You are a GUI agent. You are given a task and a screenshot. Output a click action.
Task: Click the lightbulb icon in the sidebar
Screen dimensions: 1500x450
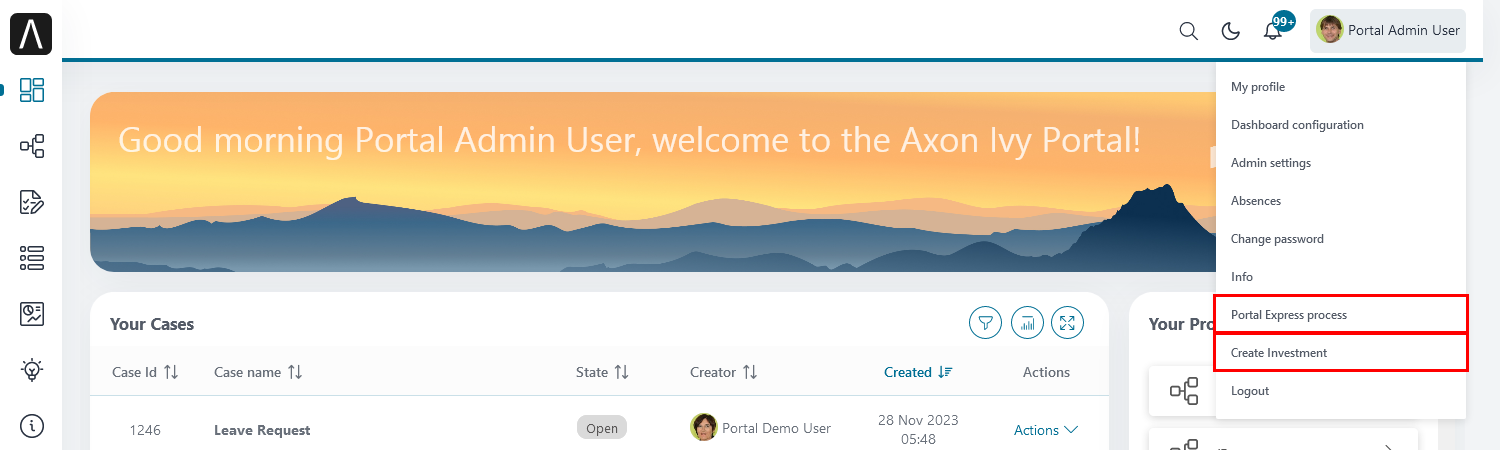click(x=32, y=370)
